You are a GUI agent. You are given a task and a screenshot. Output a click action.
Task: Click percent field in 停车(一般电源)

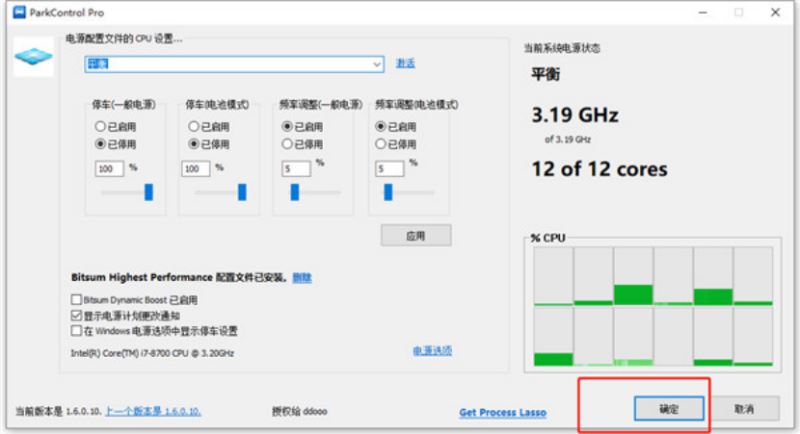tap(109, 169)
